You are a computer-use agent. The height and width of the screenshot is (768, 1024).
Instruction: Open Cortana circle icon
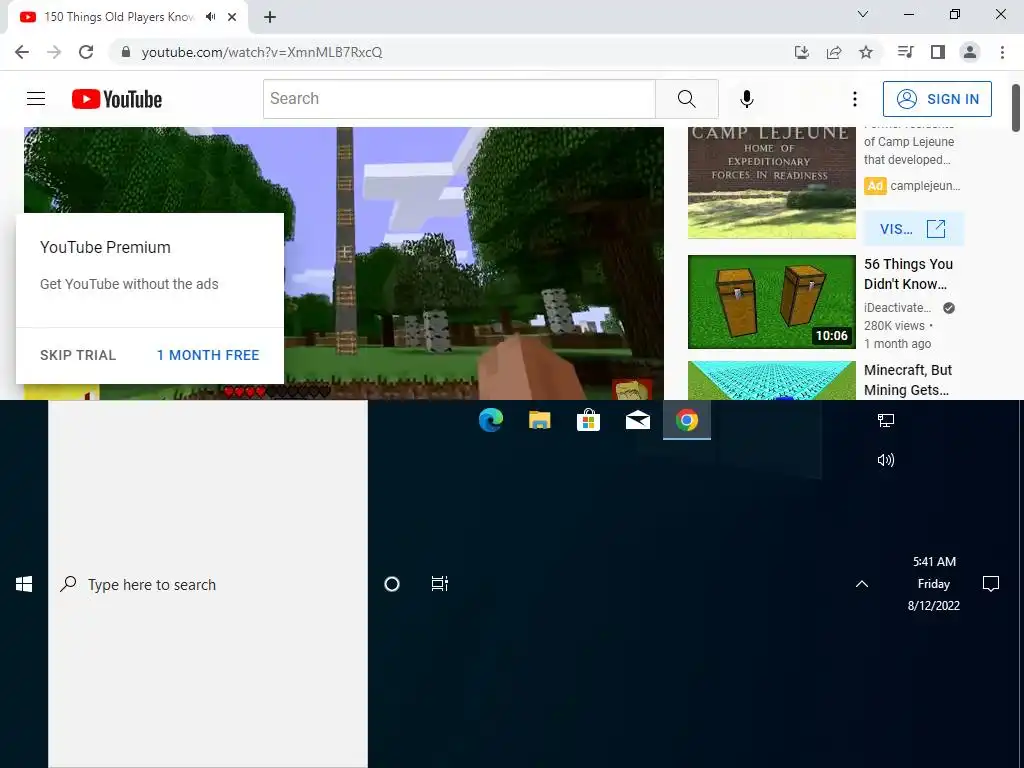click(392, 584)
